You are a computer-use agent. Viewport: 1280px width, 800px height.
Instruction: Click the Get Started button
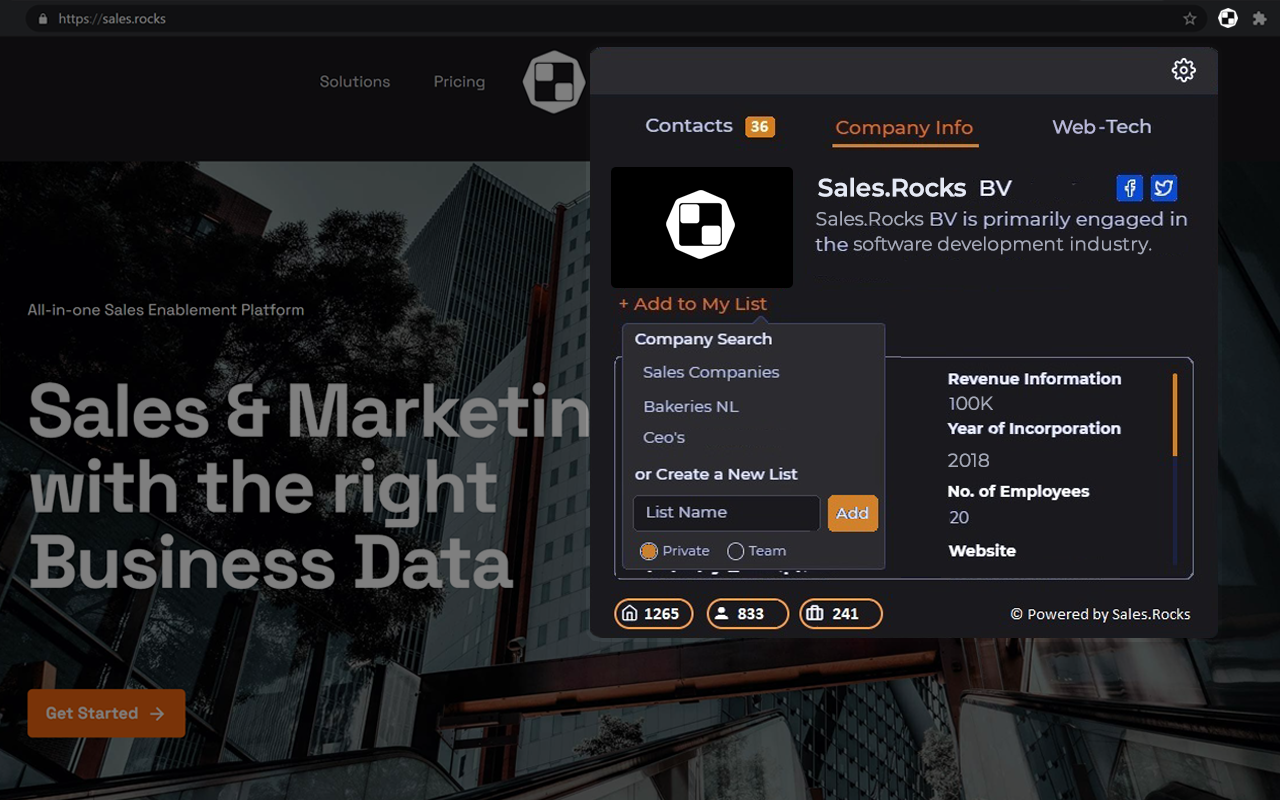click(x=105, y=713)
